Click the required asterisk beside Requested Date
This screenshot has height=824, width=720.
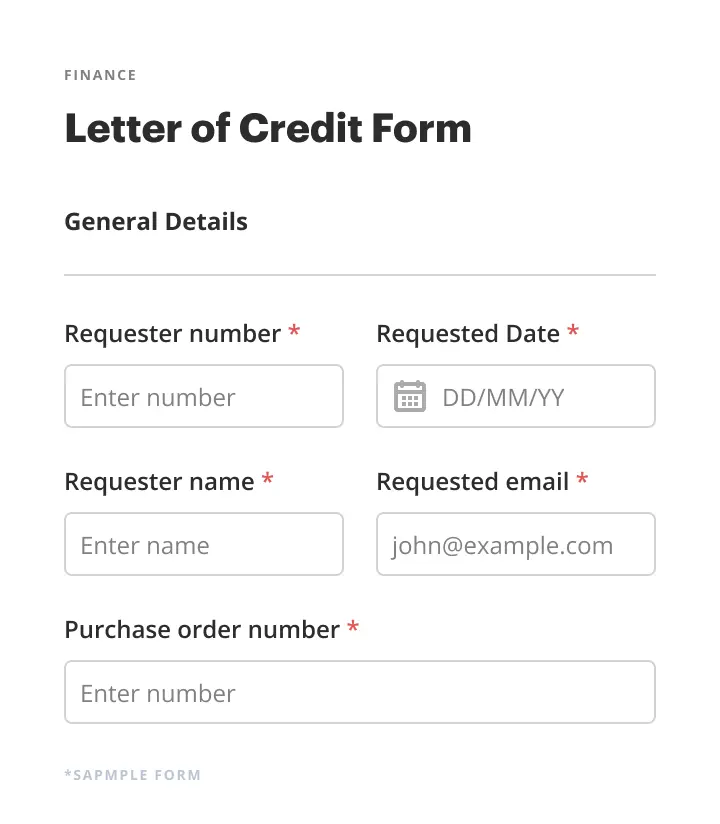click(573, 331)
